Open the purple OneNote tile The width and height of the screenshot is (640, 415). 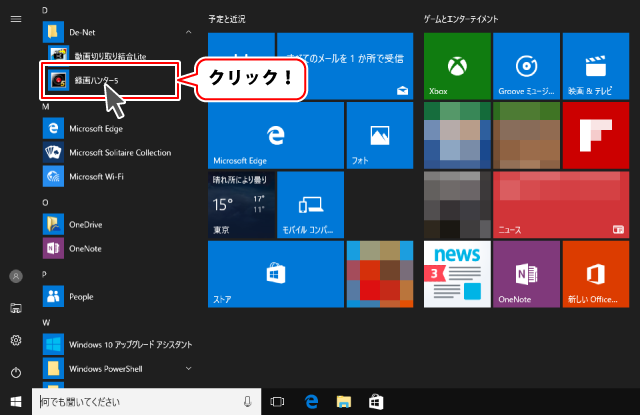(526, 274)
